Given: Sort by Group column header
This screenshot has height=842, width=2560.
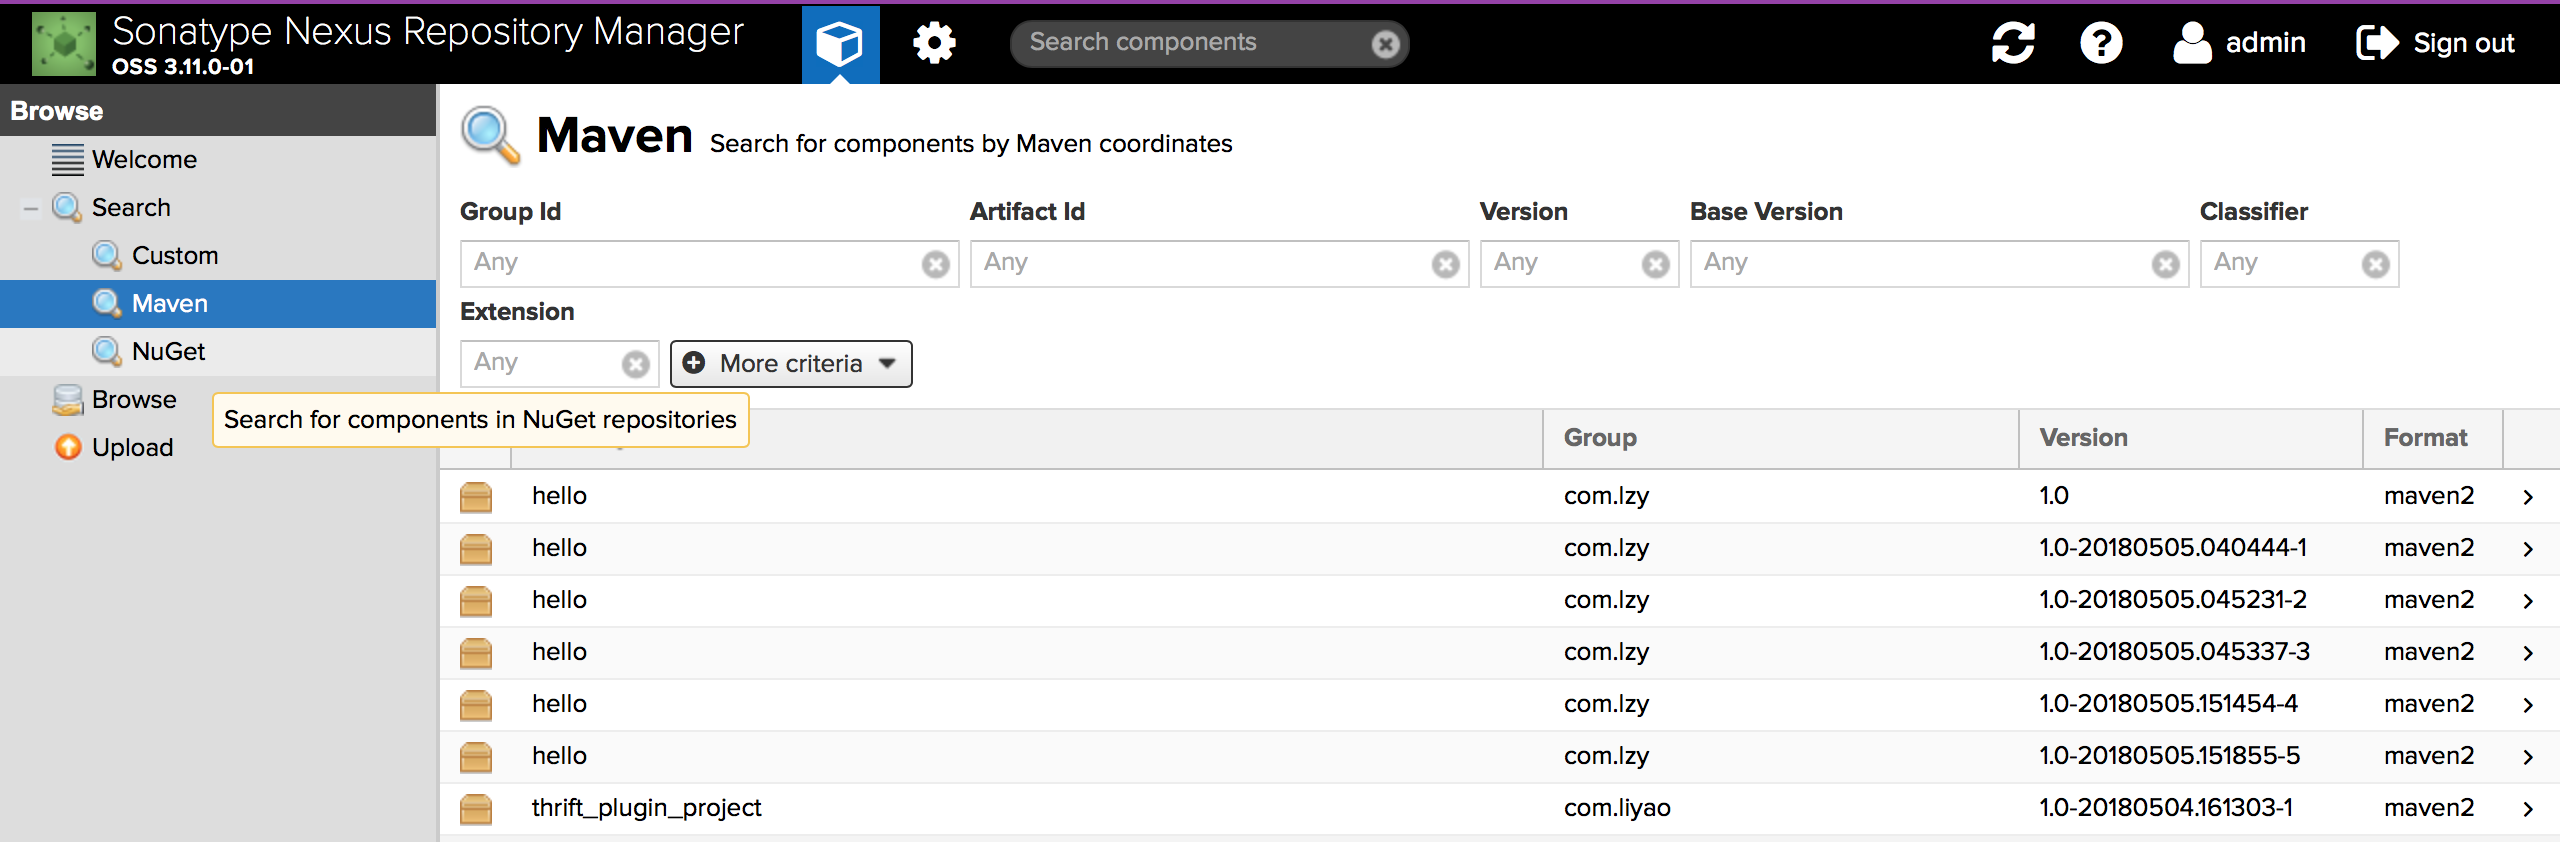Looking at the screenshot, I should [x=1780, y=438].
